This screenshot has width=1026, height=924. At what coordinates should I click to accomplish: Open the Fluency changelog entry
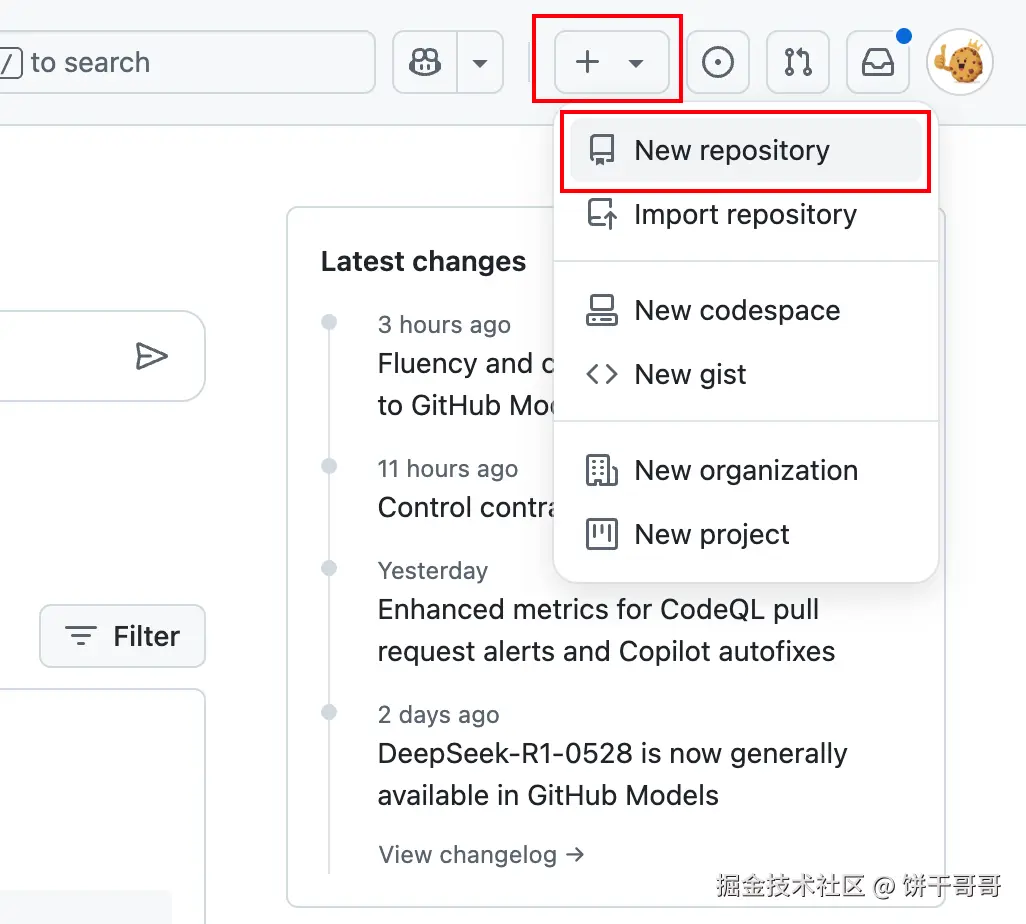click(466, 384)
